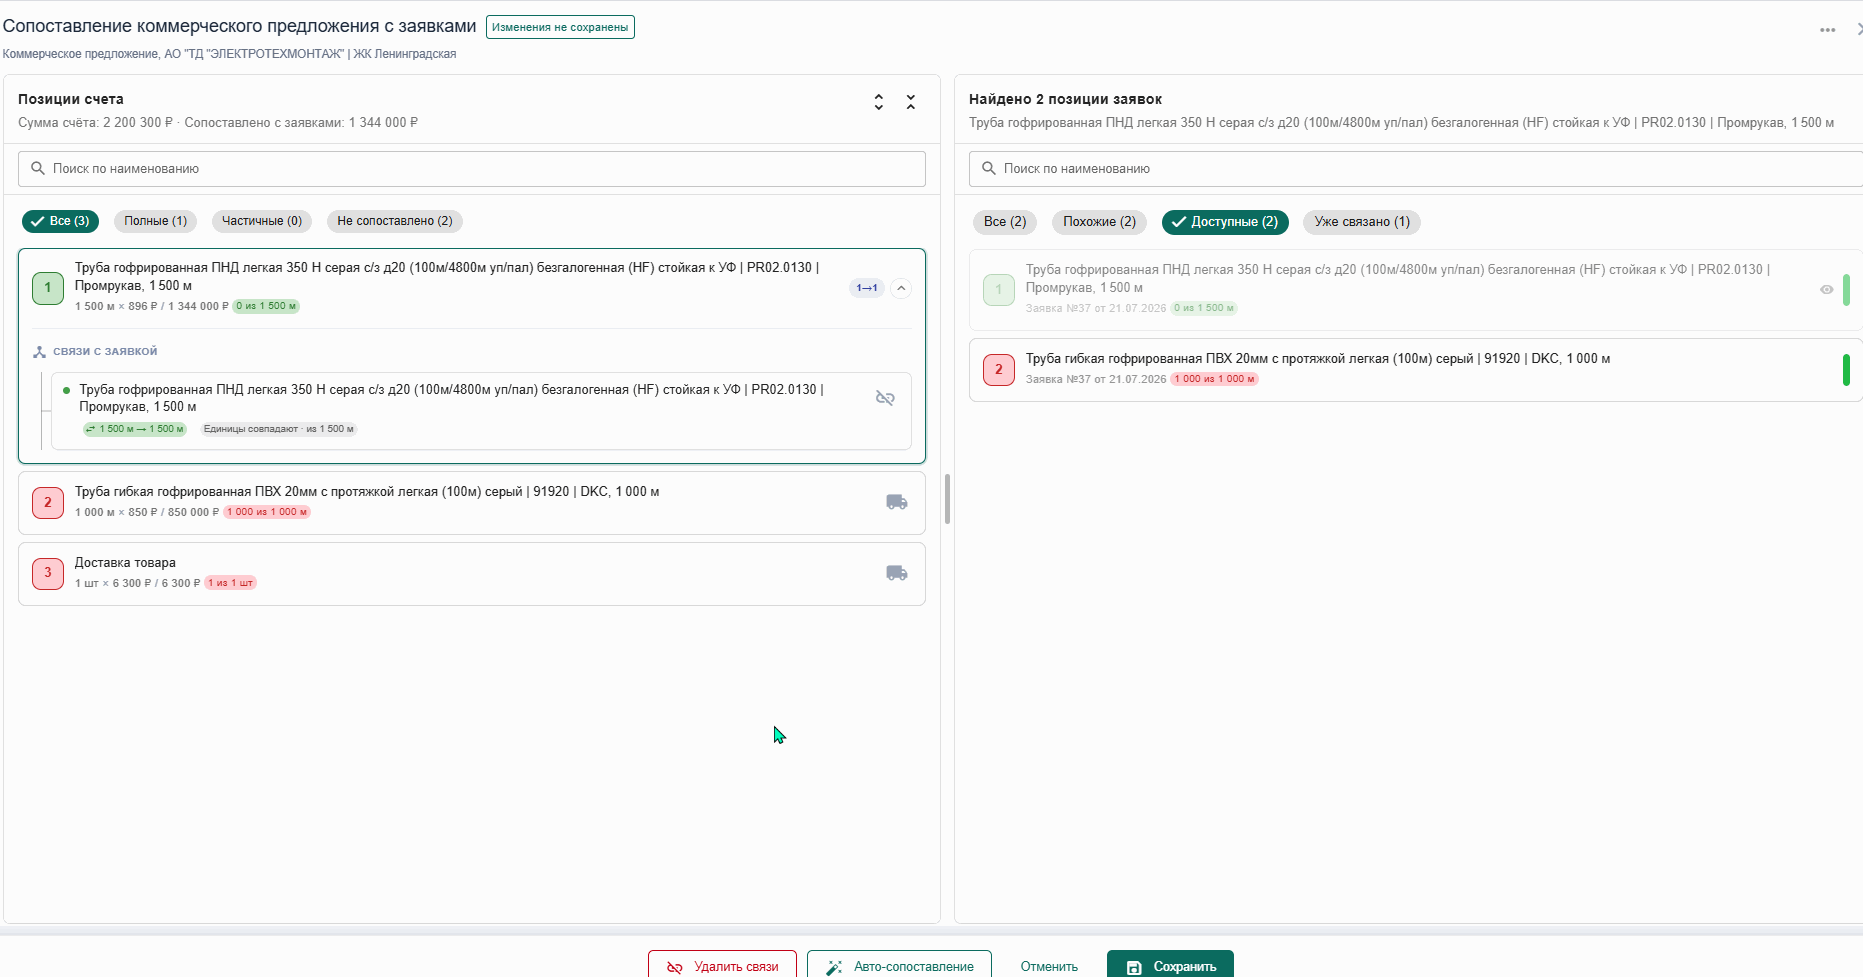Click the hierarchy icon beside СВЯЗИ С ЗАЯВКОЙ
The image size is (1863, 977).
(40, 352)
